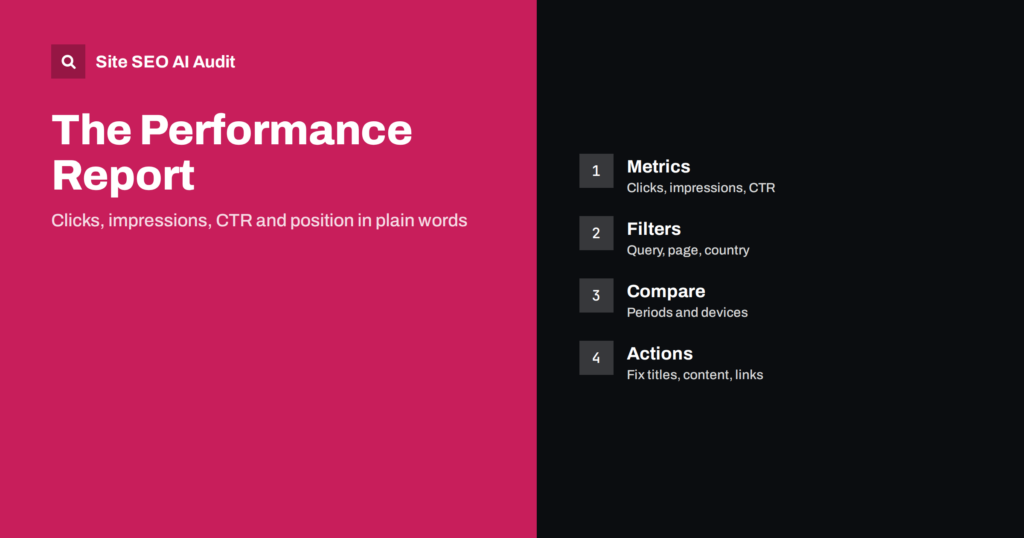Click the number 3 box

596,295
